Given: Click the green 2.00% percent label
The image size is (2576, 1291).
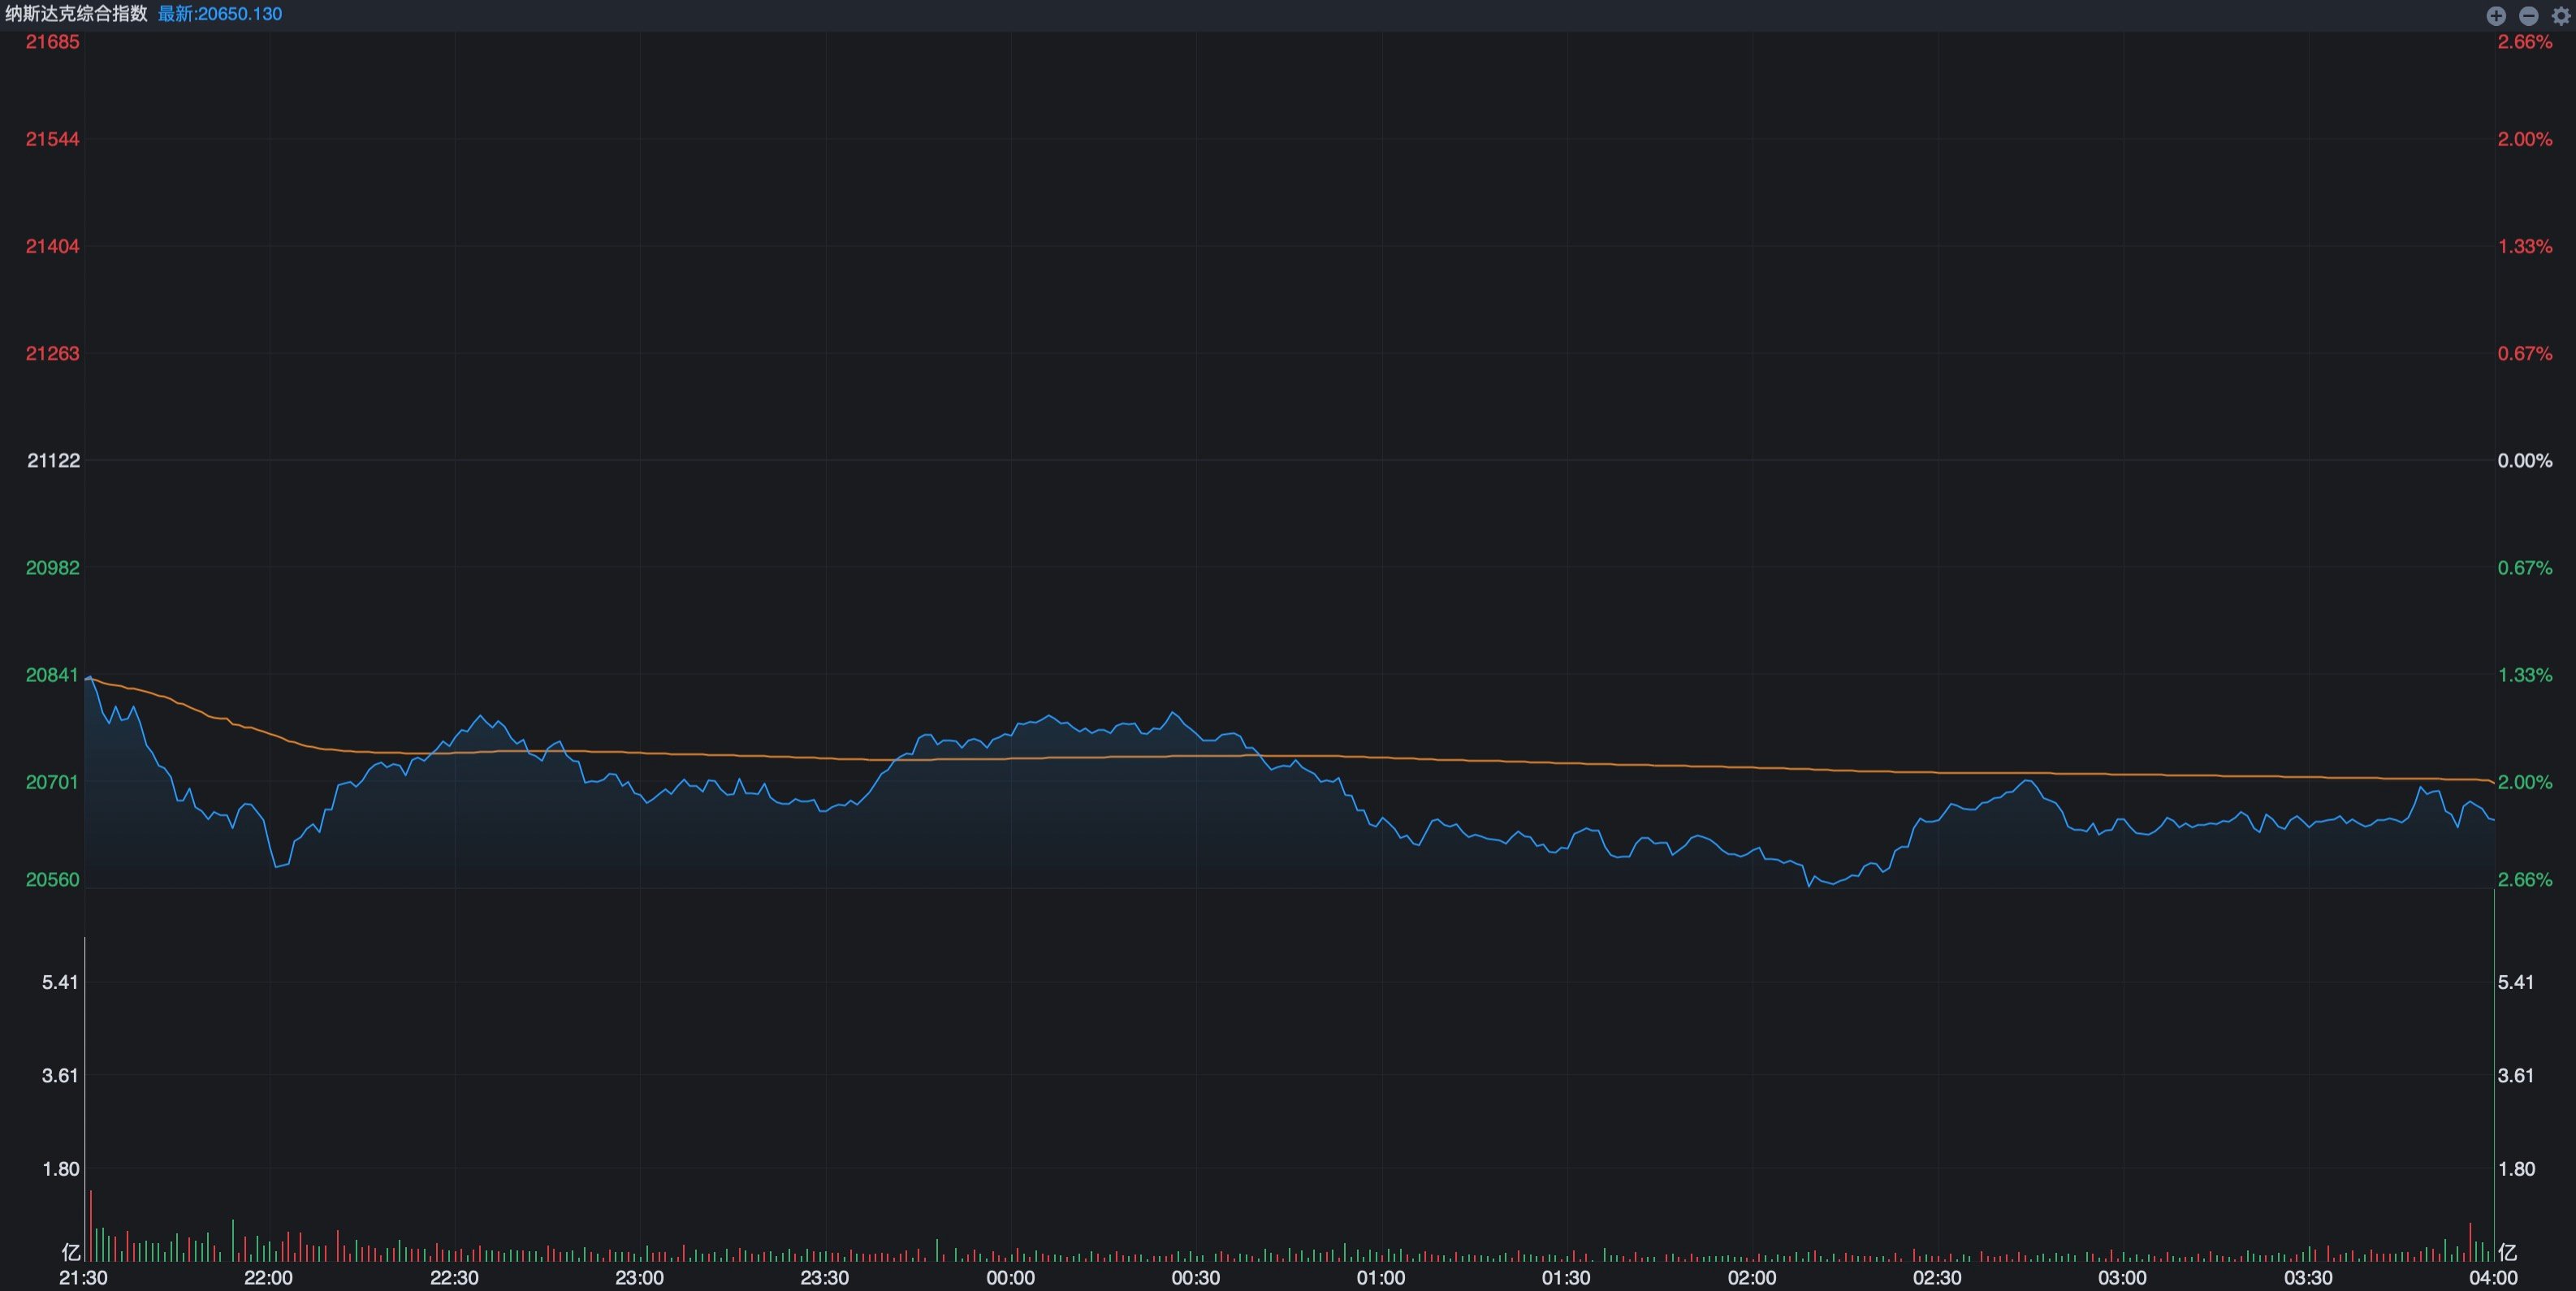Looking at the screenshot, I should click(x=2525, y=782).
